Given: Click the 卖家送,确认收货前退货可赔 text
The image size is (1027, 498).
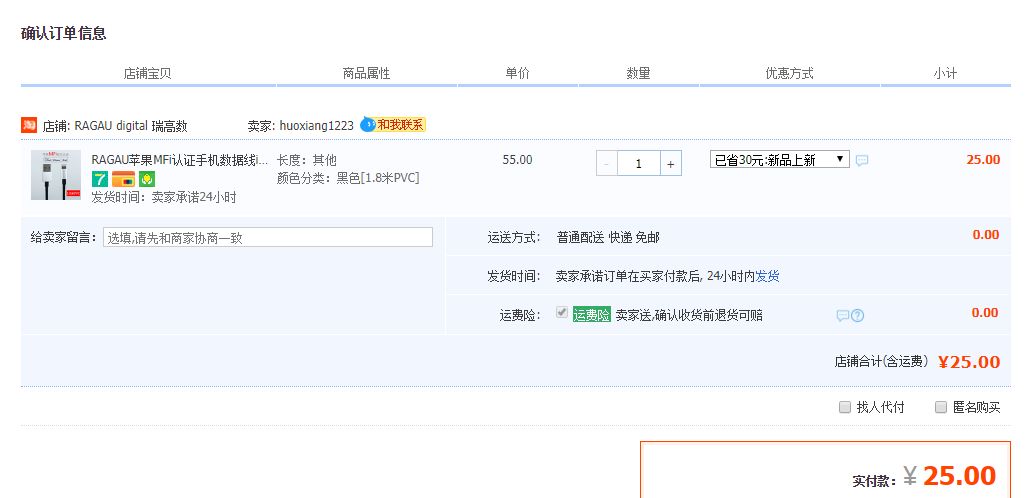Looking at the screenshot, I should [x=689, y=315].
